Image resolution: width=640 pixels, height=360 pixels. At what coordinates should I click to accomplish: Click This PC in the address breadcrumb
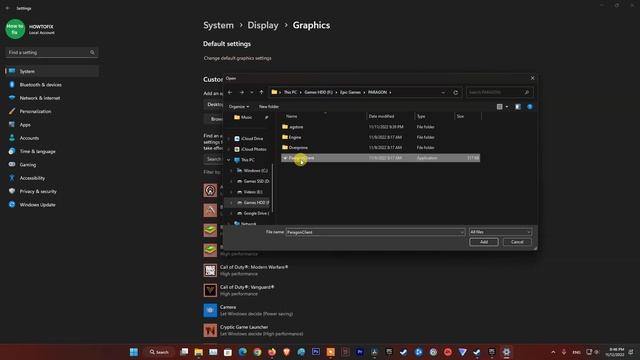[x=290, y=92]
